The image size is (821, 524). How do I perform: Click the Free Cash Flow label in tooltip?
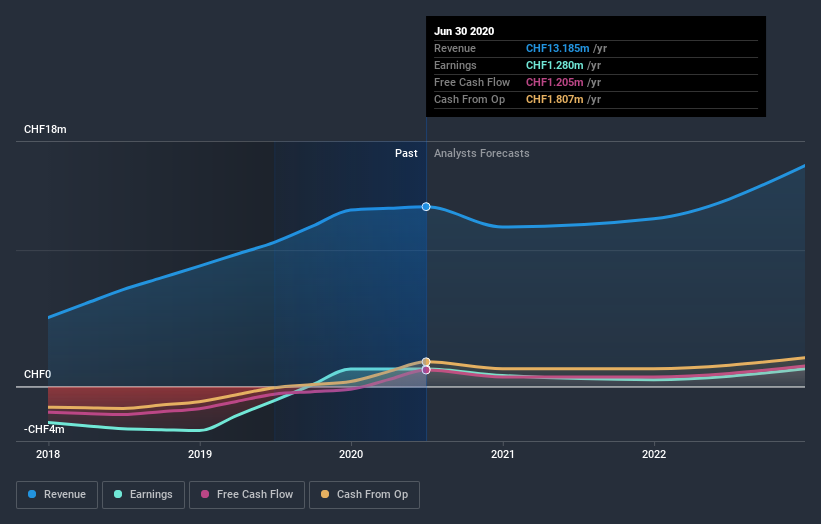coord(472,82)
